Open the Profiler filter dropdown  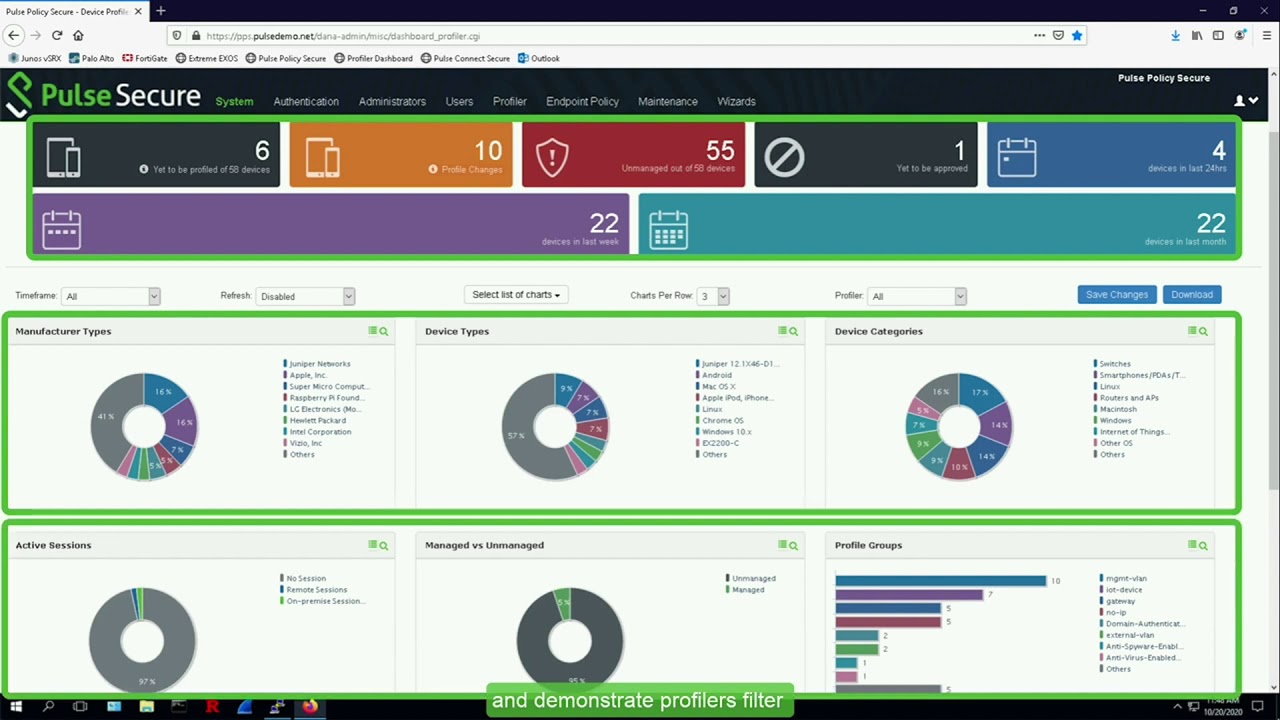pyautogui.click(x=917, y=296)
